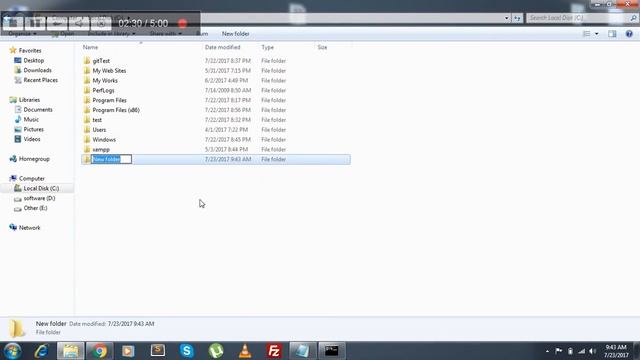Open the Pictures library
Viewport: 640px width, 360px height.
[33, 129]
